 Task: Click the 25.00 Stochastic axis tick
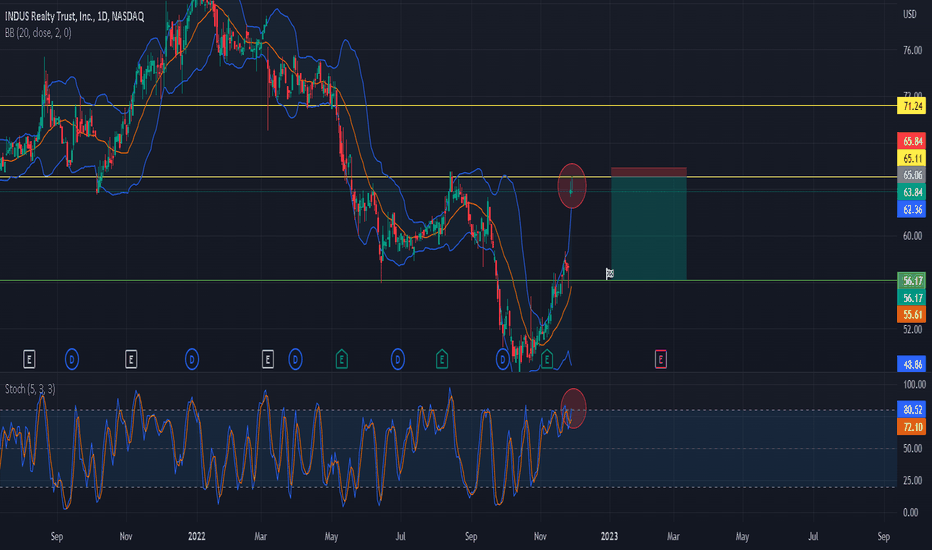click(912, 480)
